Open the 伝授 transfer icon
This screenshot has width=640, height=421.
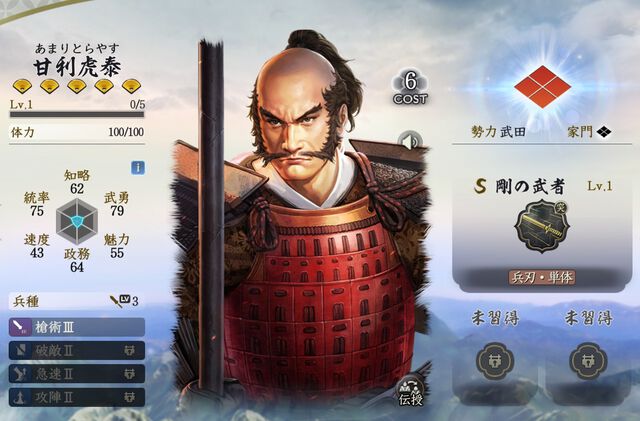pos(411,393)
